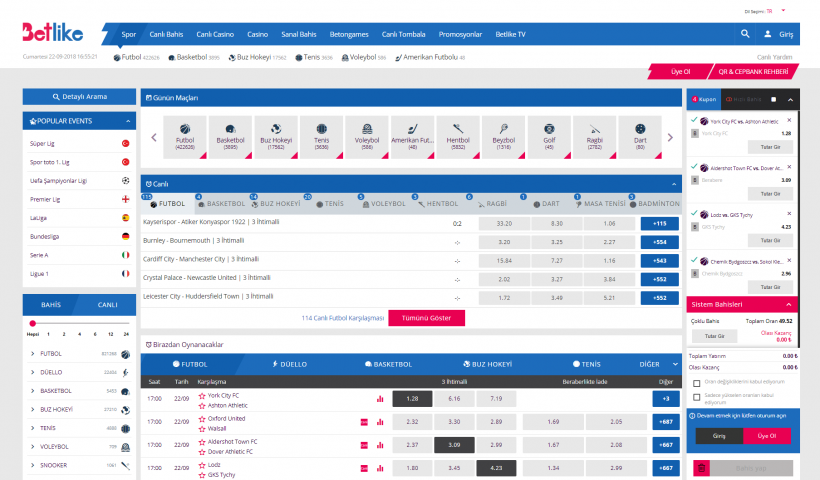Expand Snooker in sidebar sports tree
820x480 pixels.
point(32,465)
